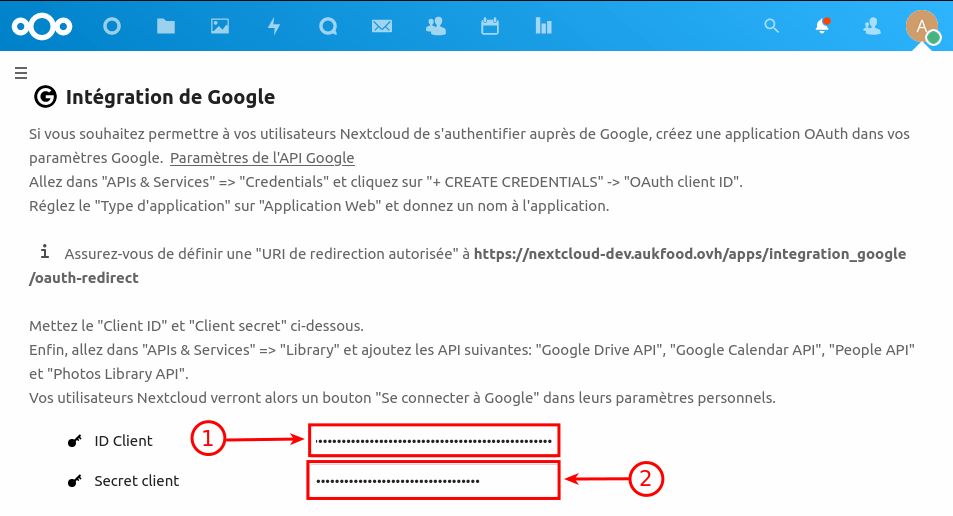953x516 pixels.
Task: Click the search magnifier icon
Action: [771, 26]
